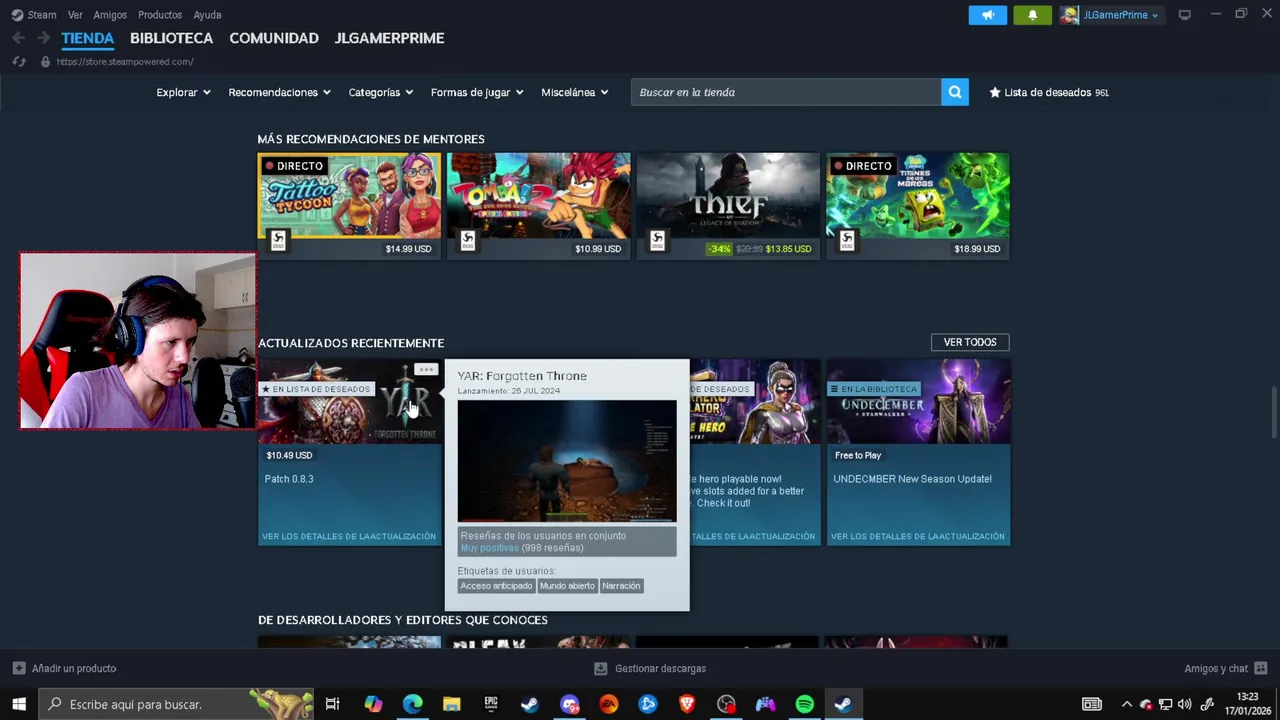Open Copilot from the taskbar
1280x720 pixels.
click(373, 704)
